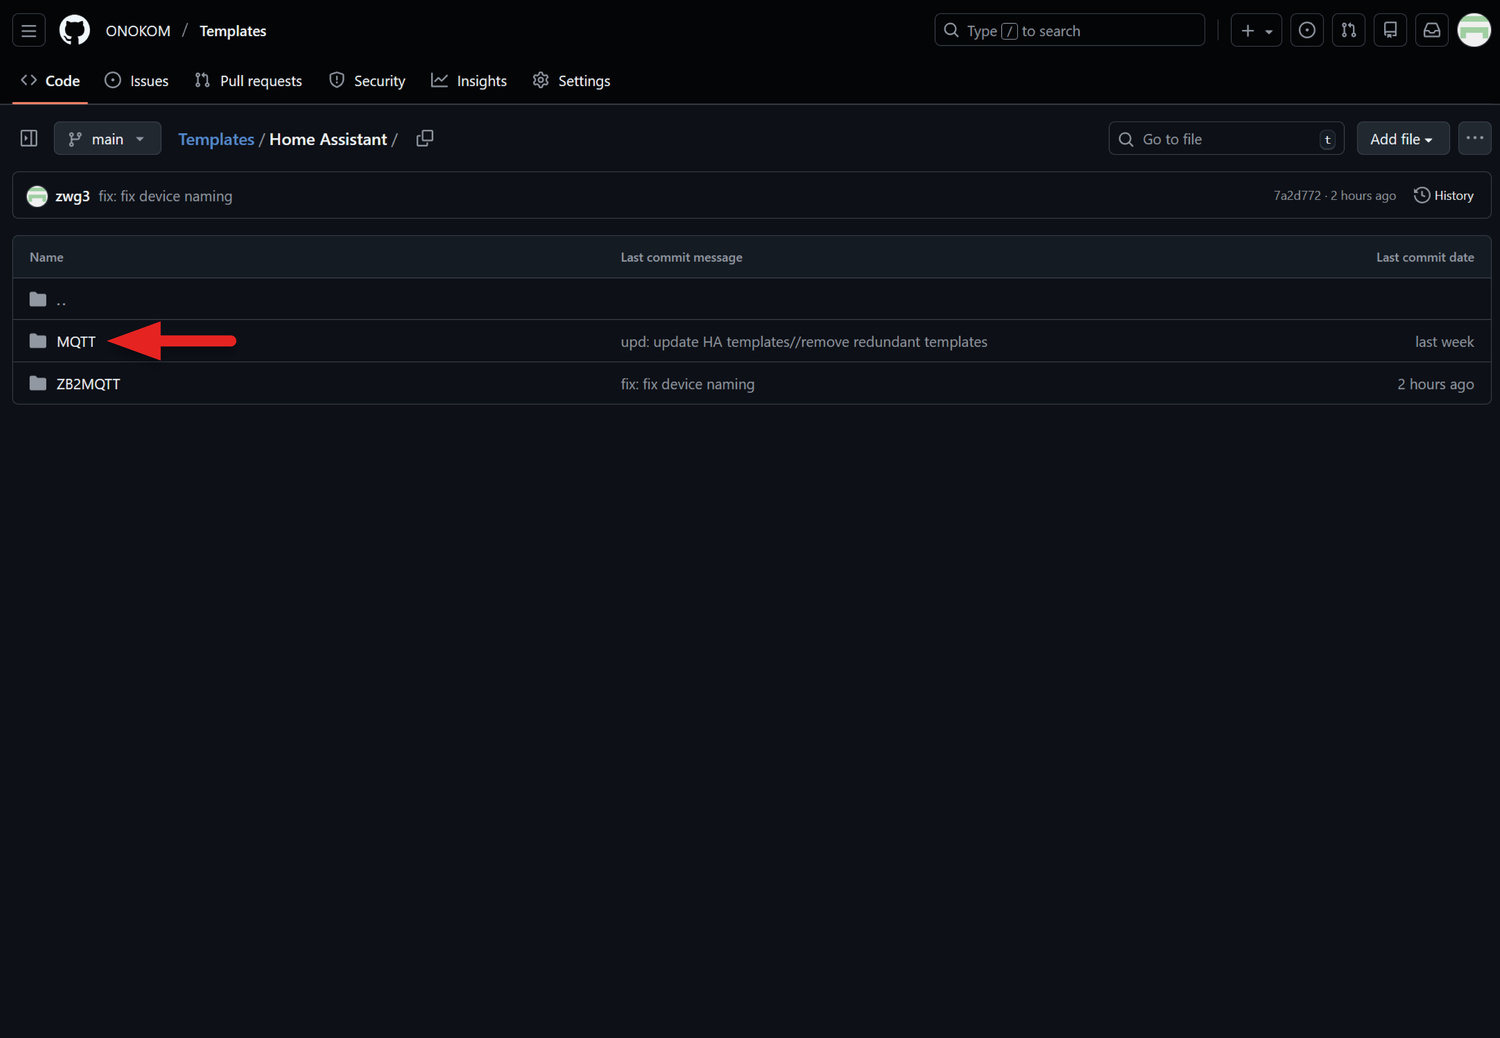
Task: Open the Create new plus dropdown
Action: (x=1256, y=31)
